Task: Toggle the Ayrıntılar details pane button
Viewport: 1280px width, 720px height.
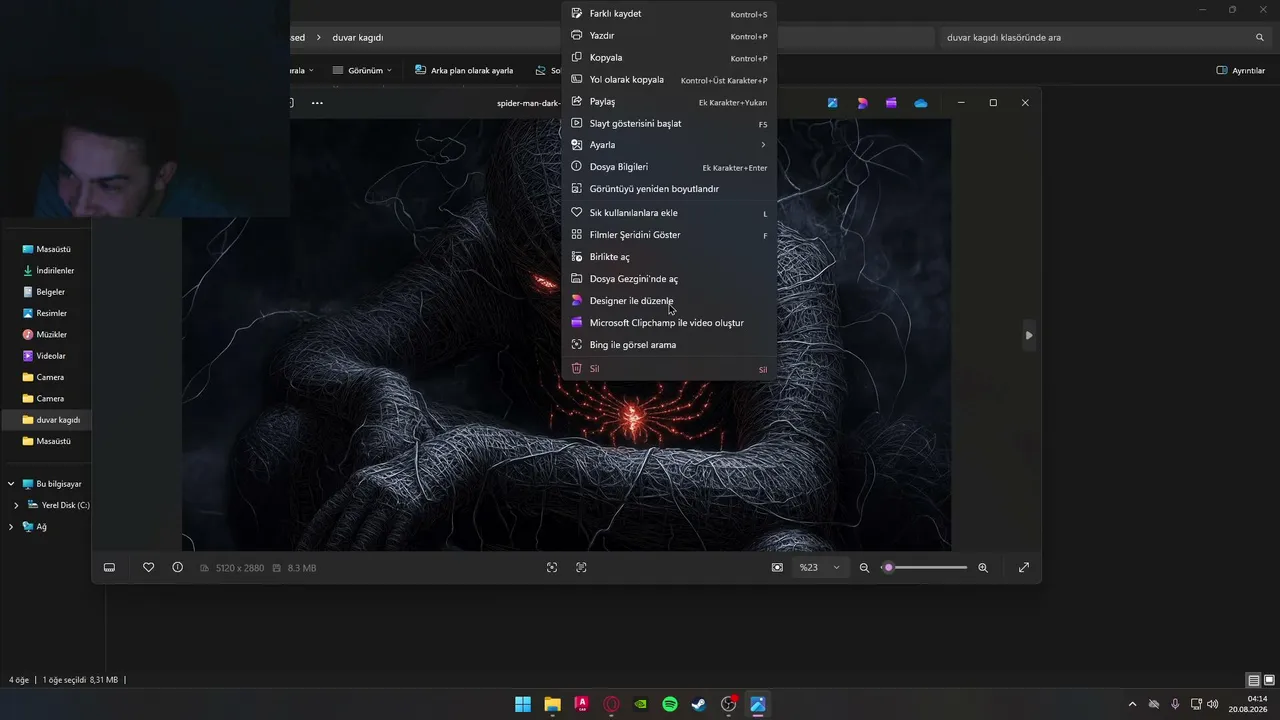Action: (x=1241, y=71)
